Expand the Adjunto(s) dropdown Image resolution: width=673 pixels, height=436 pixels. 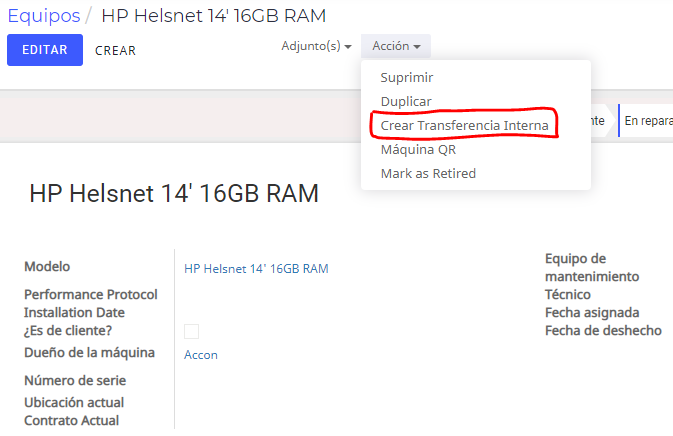(x=316, y=46)
